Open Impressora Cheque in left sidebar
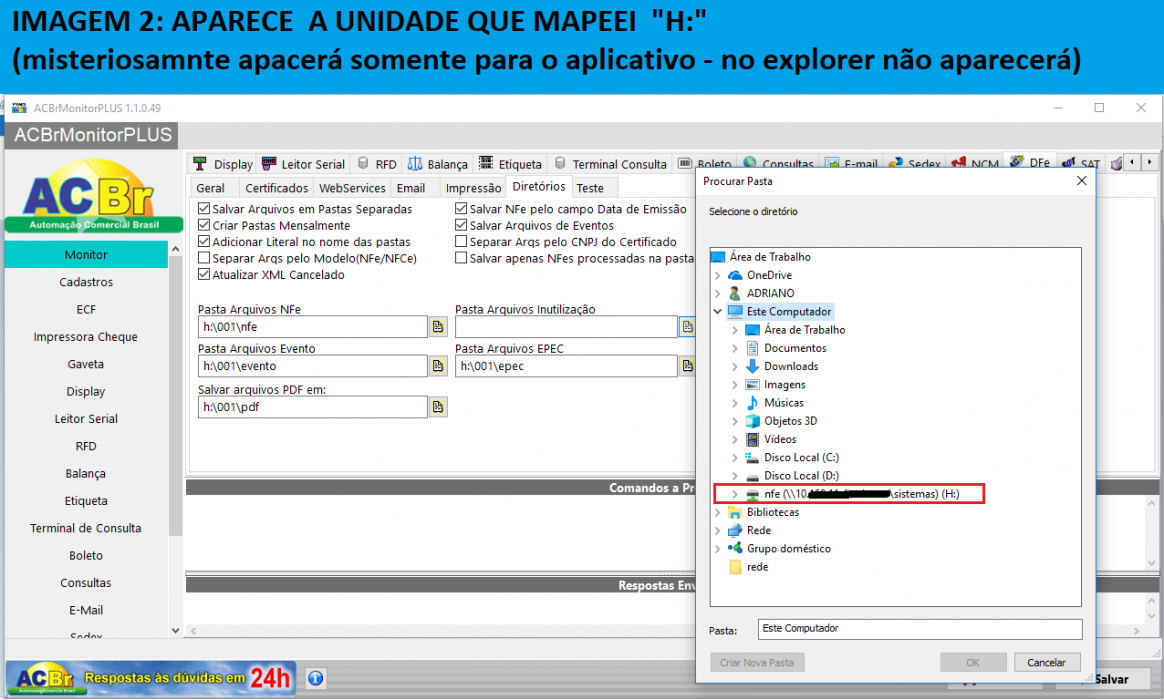 pyautogui.click(x=86, y=337)
